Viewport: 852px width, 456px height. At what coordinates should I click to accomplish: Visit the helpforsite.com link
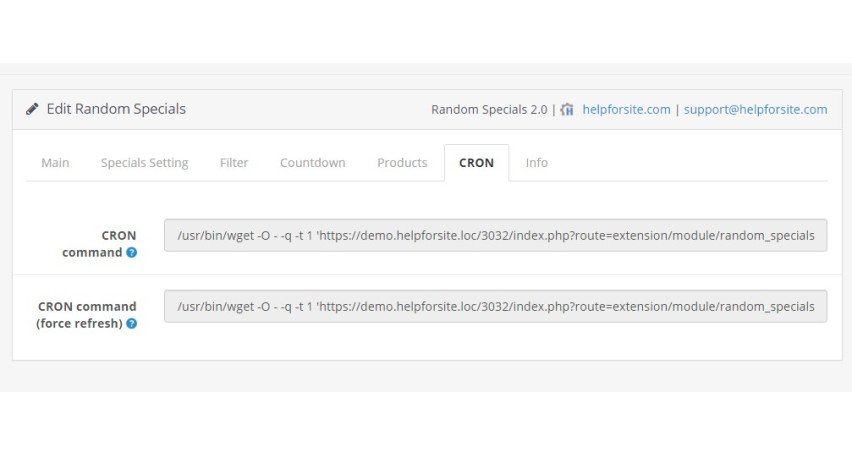[626, 109]
